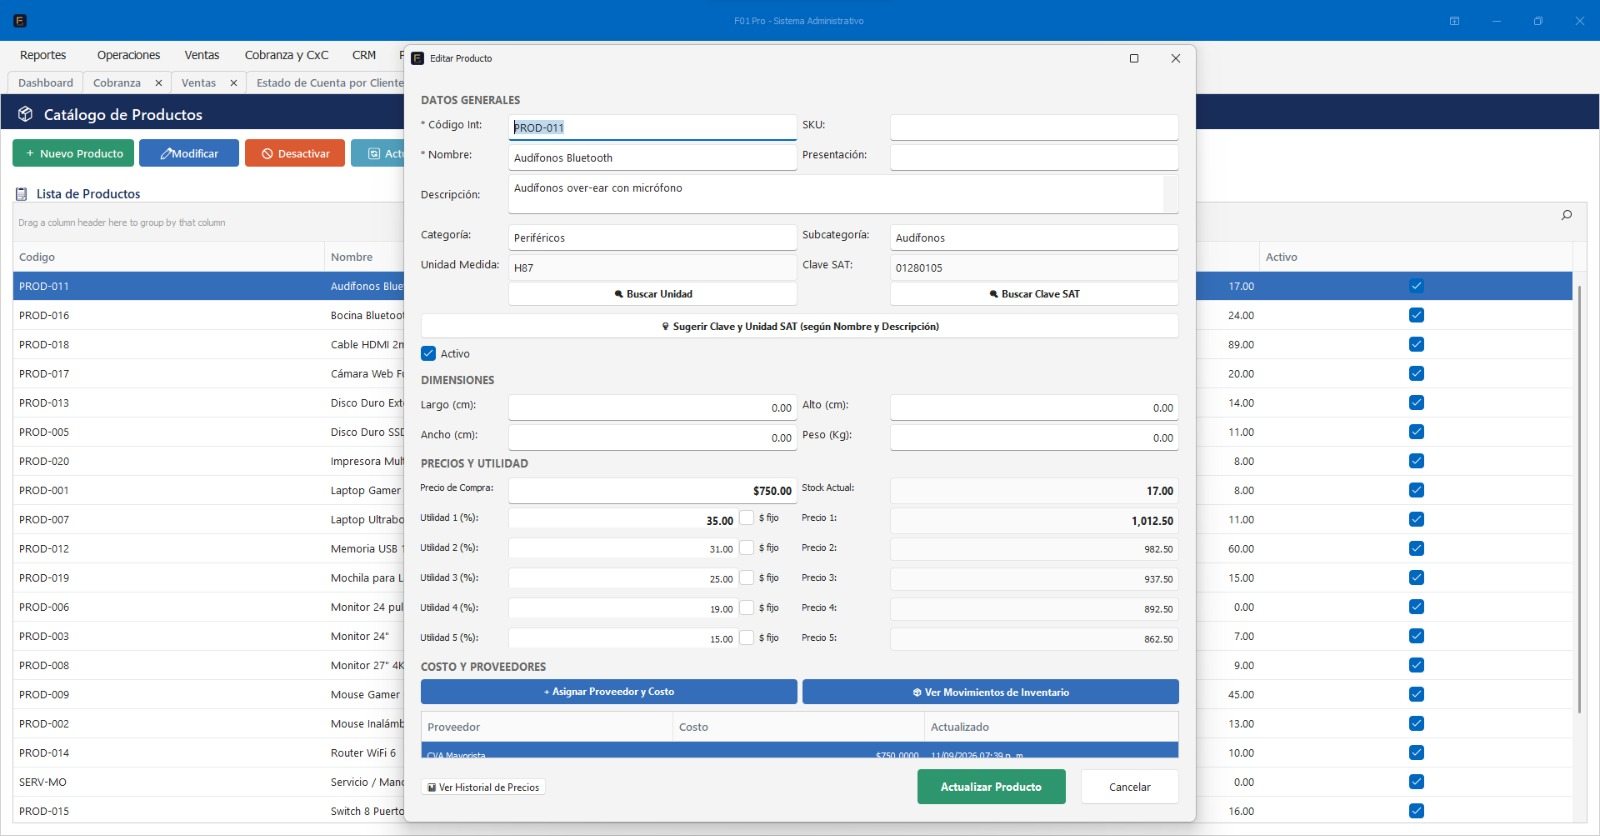Maximize the Editar Producto dialog
The height and width of the screenshot is (836, 1600).
point(1134,58)
